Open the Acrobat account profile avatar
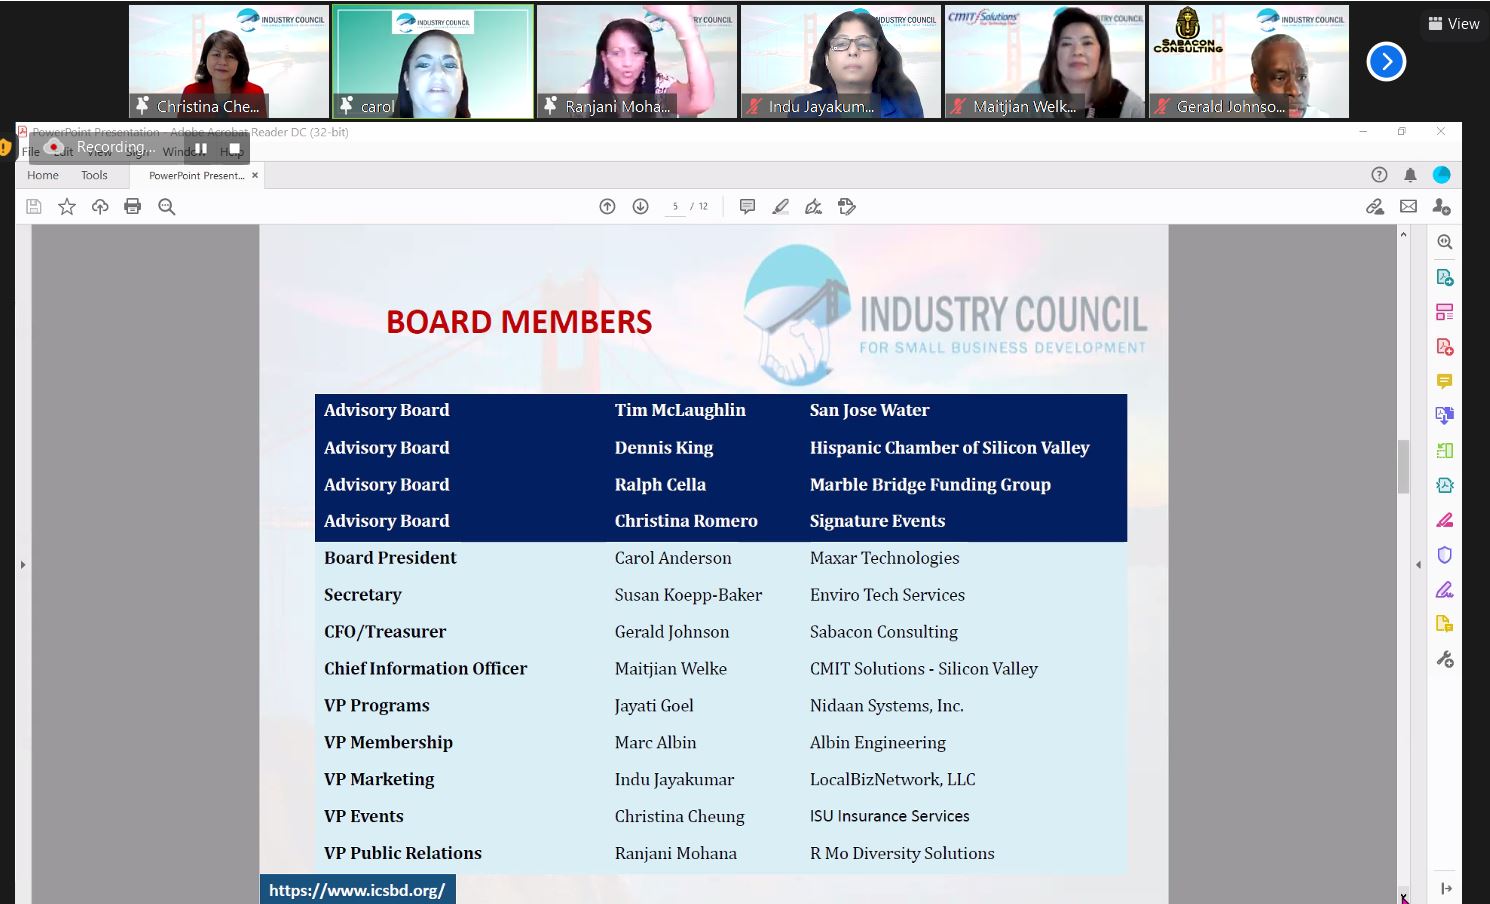 pos(1441,175)
